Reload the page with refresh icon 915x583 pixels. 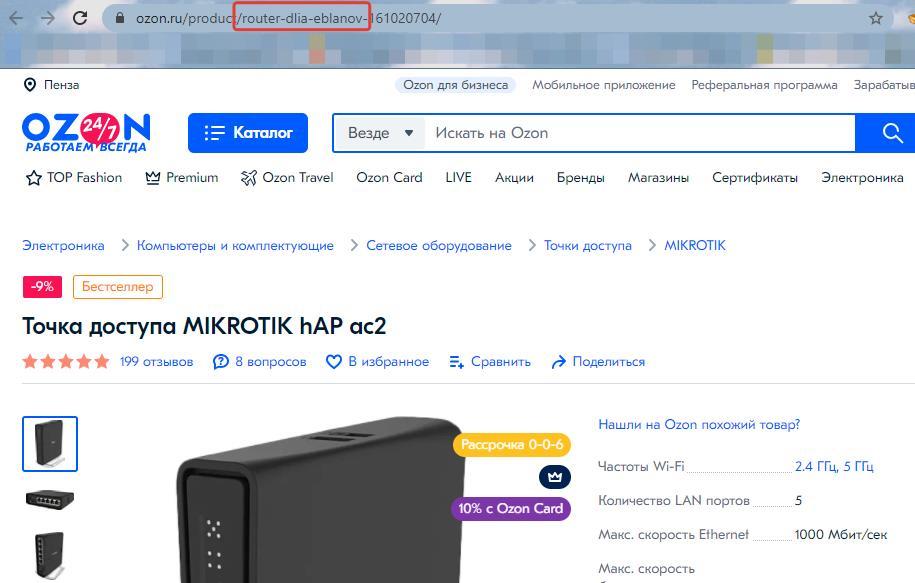click(x=80, y=18)
